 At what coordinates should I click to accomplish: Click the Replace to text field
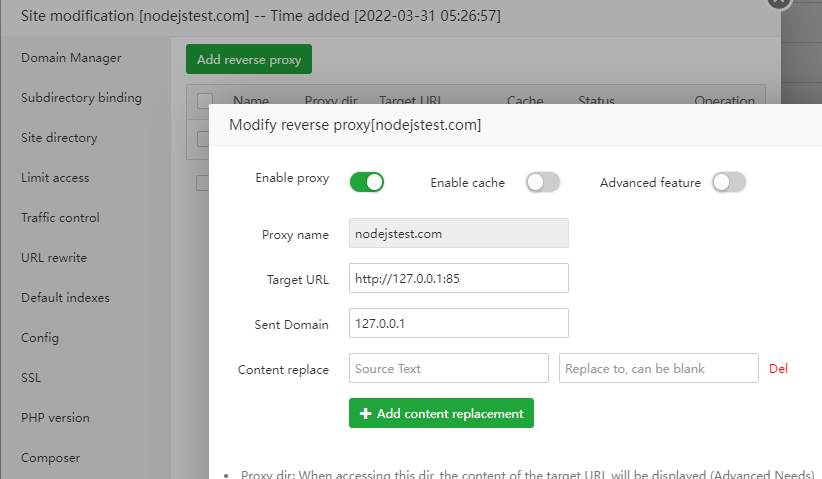[x=658, y=368]
